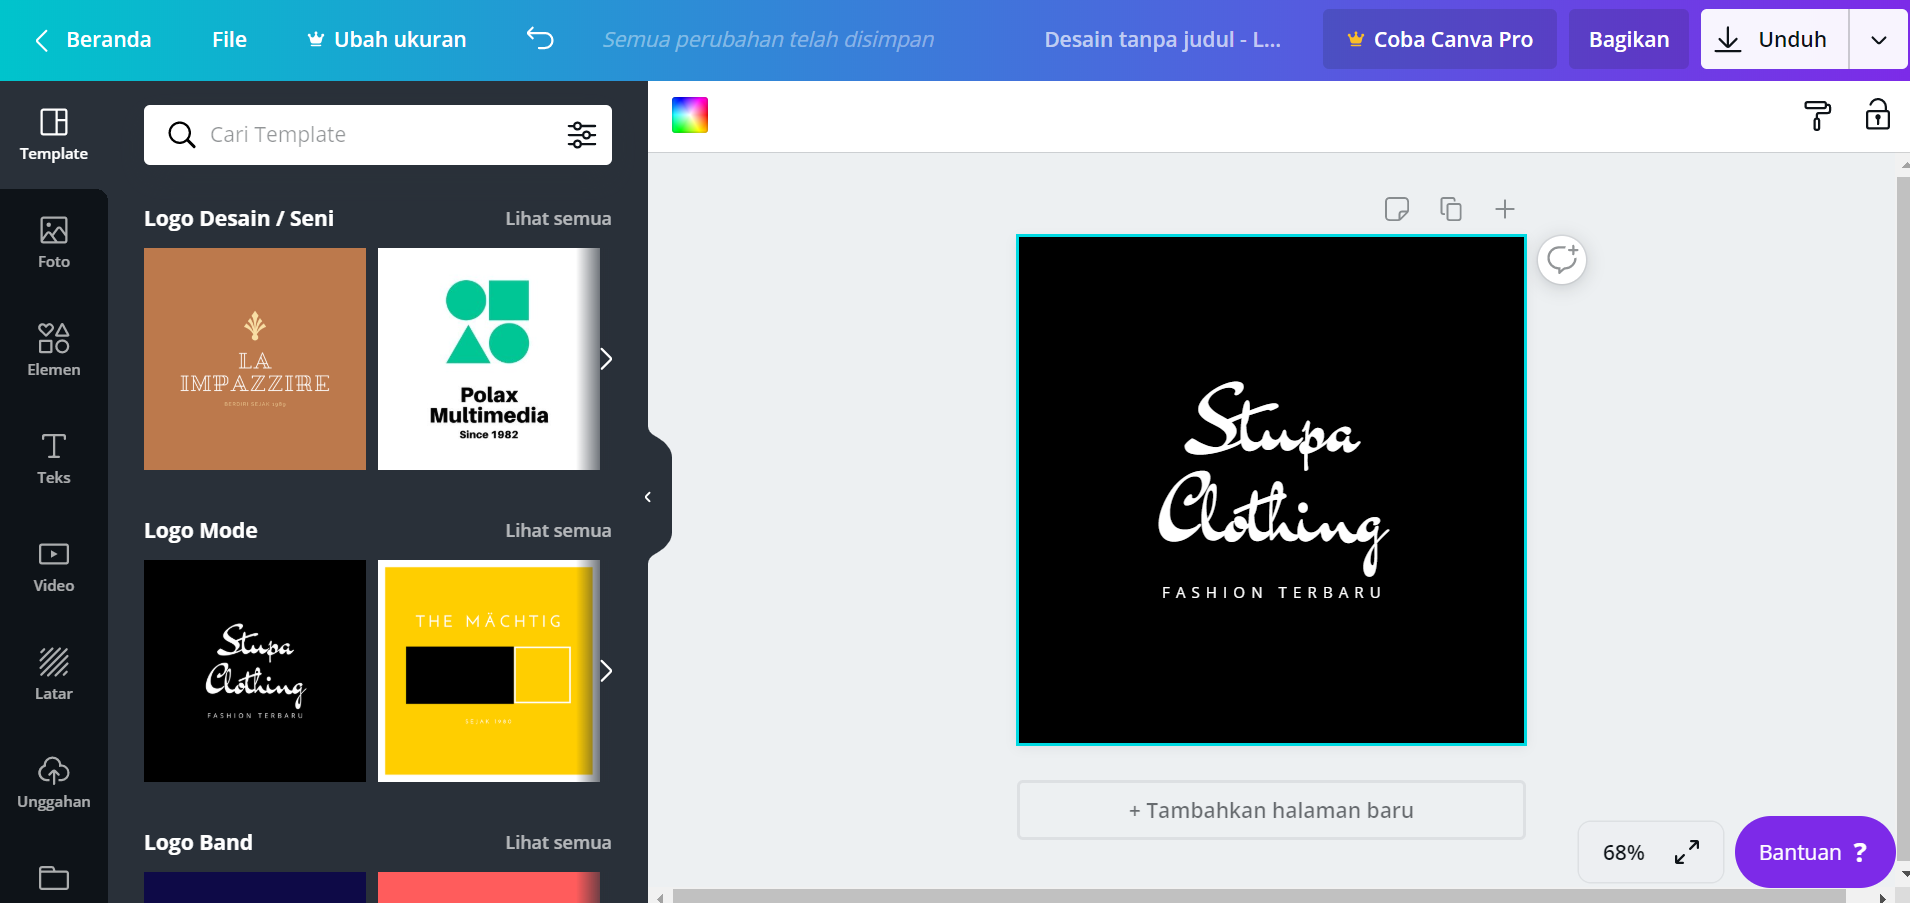Click Tambahkan halaman baru button
Screen dimensions: 1910x903
pyautogui.click(x=1271, y=810)
